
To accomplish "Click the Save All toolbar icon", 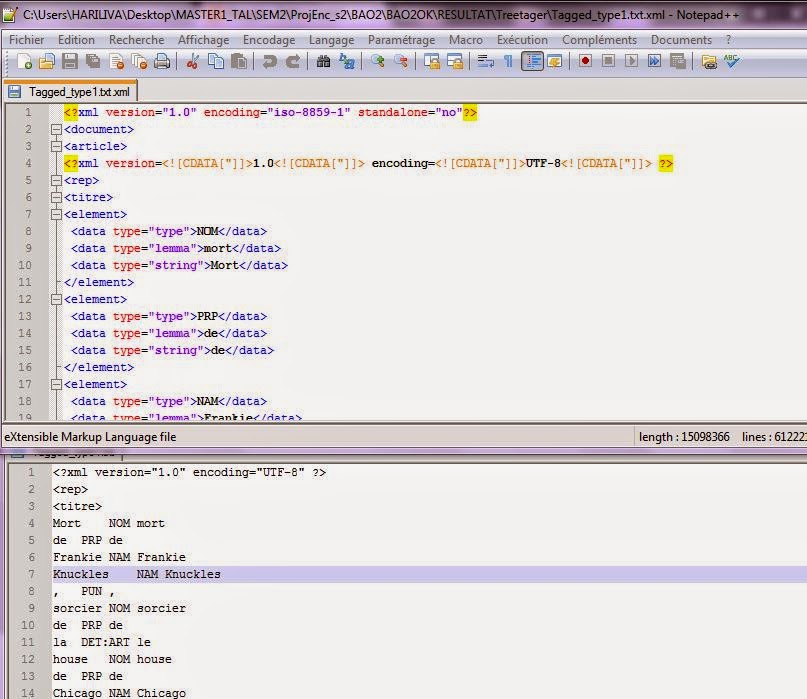I will pyautogui.click(x=93, y=61).
